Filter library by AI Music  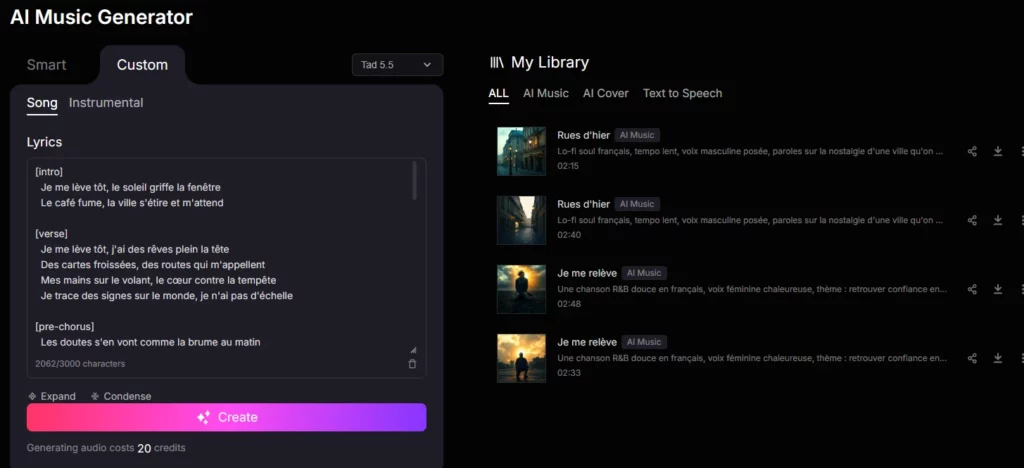[x=545, y=93]
